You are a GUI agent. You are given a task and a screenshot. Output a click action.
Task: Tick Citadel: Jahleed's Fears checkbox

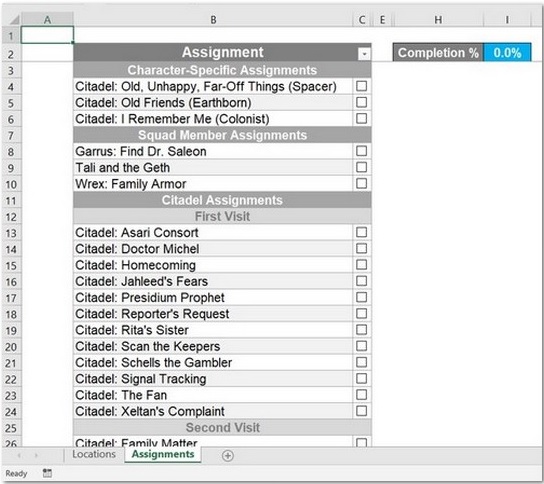pyautogui.click(x=361, y=281)
